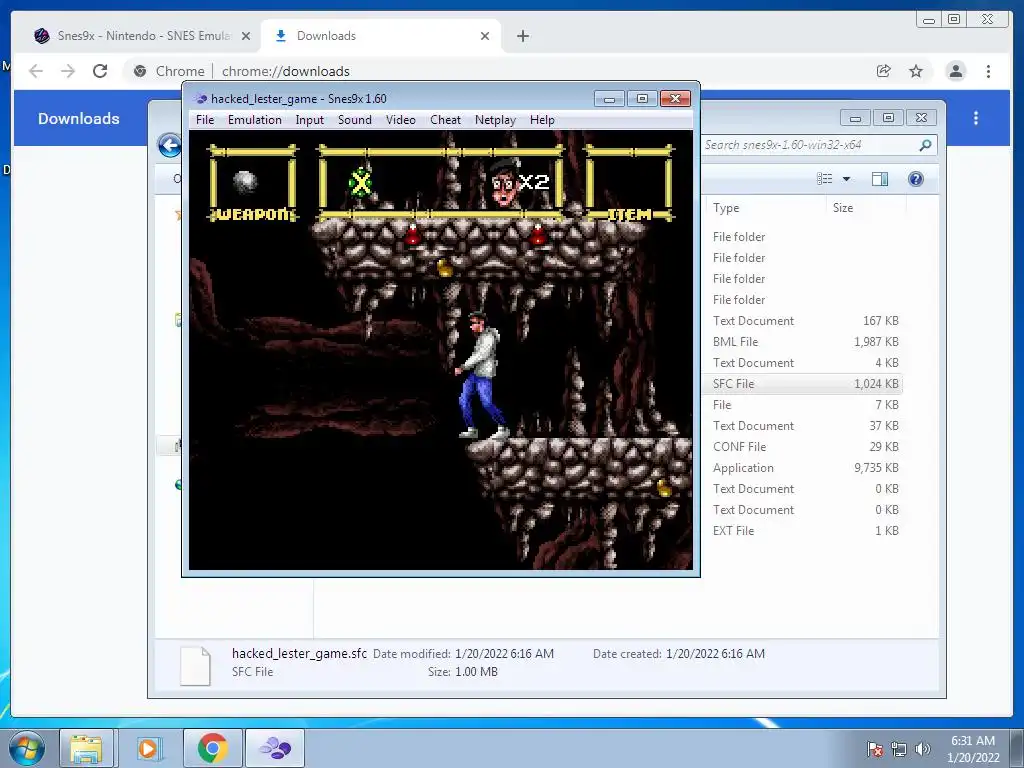Open the volume speaker tray icon

pyautogui.click(x=923, y=749)
